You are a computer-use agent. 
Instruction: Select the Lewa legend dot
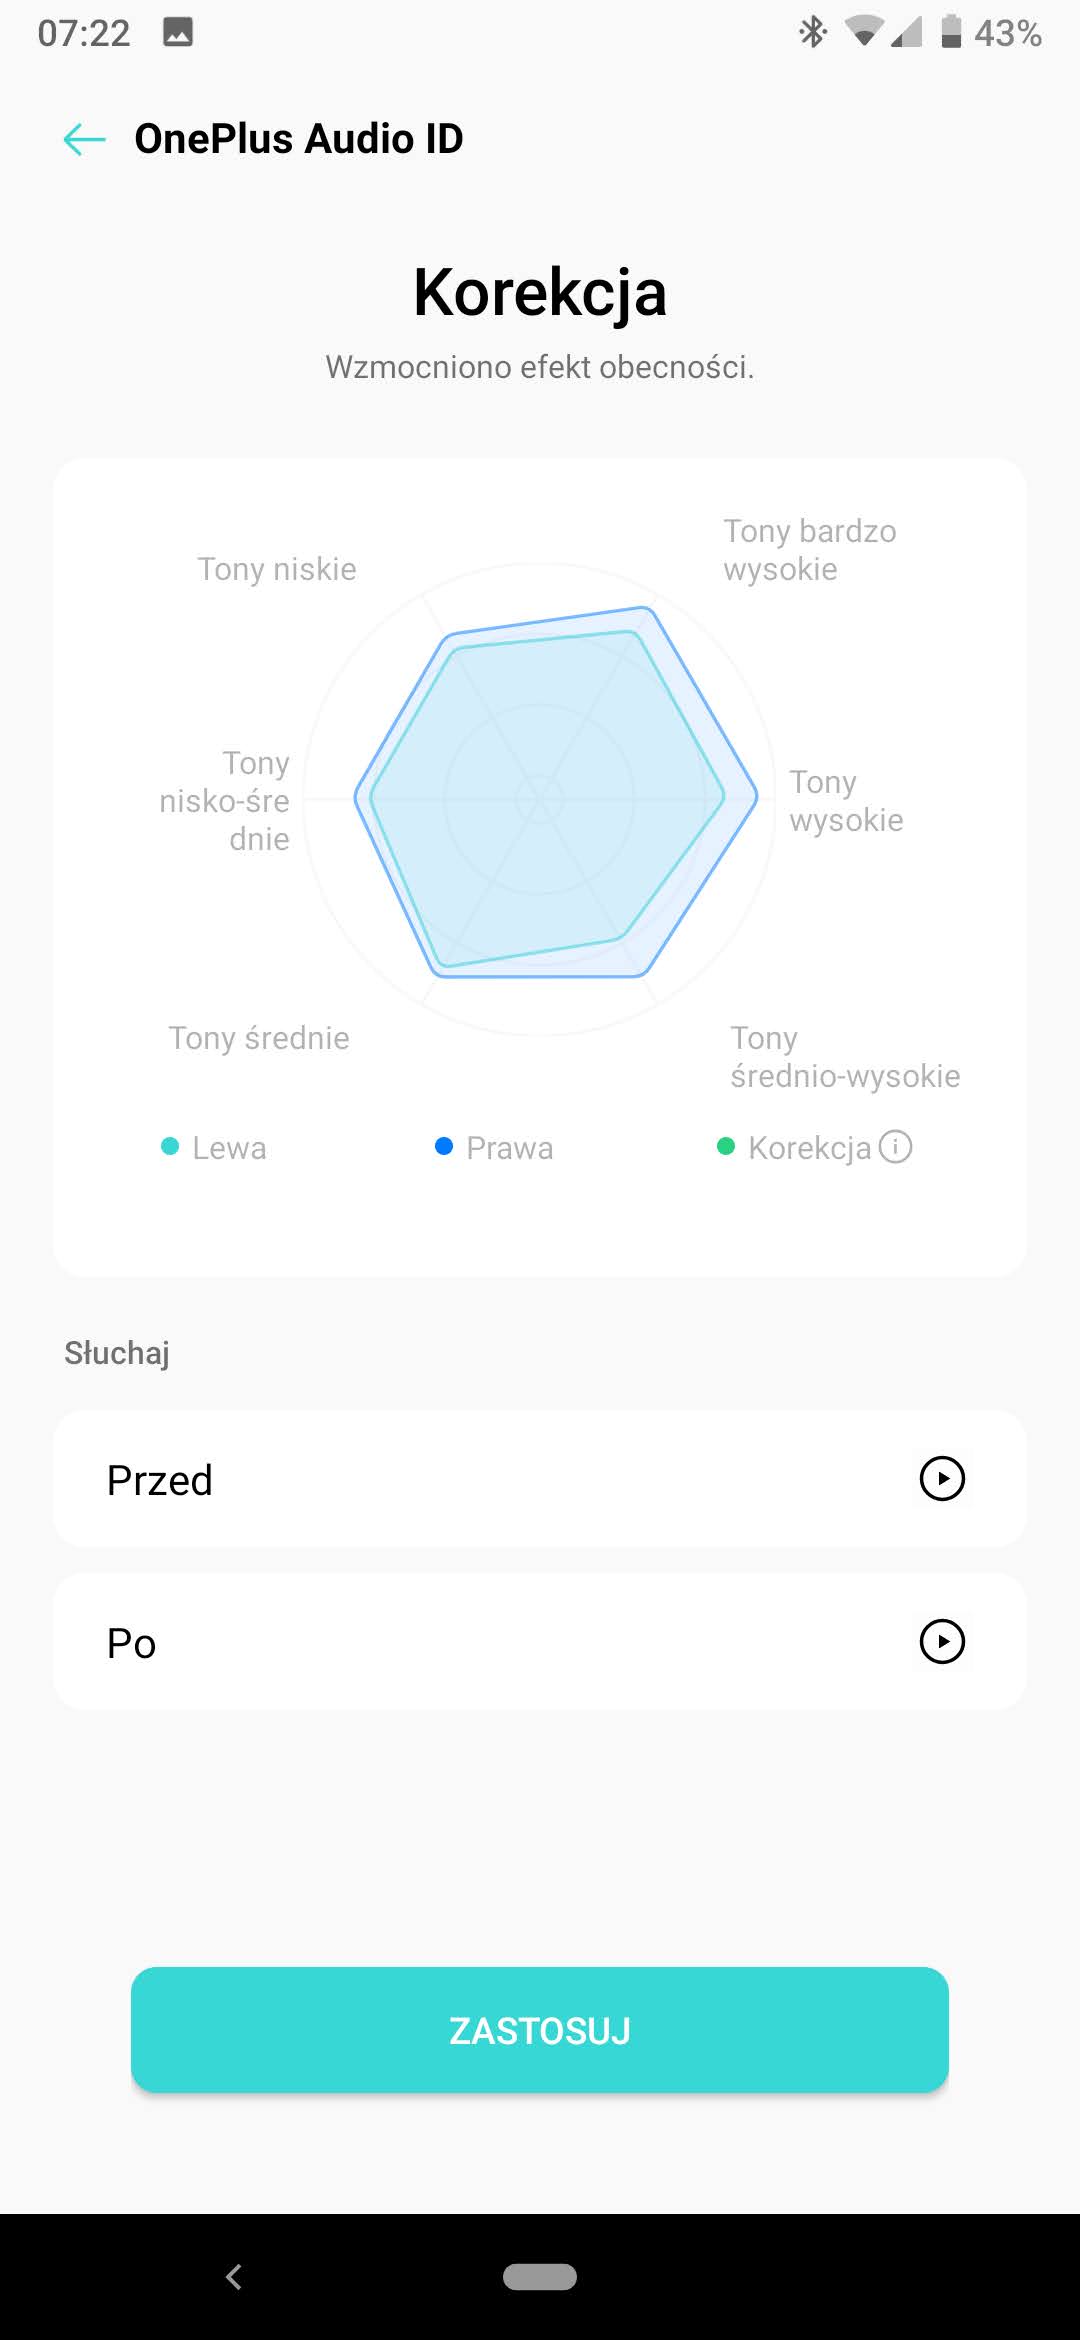pos(170,1146)
